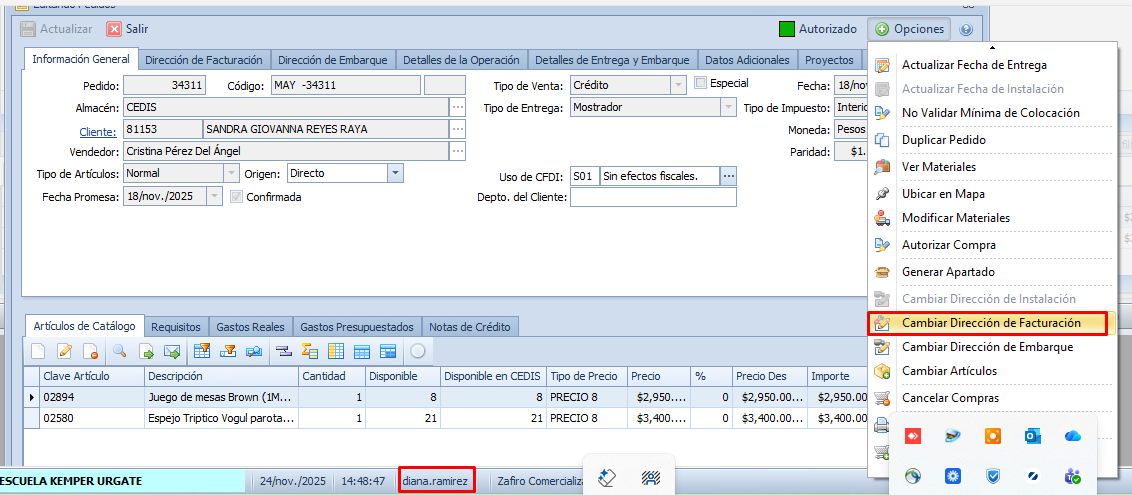Toggle the Especial checkbox

tap(701, 83)
